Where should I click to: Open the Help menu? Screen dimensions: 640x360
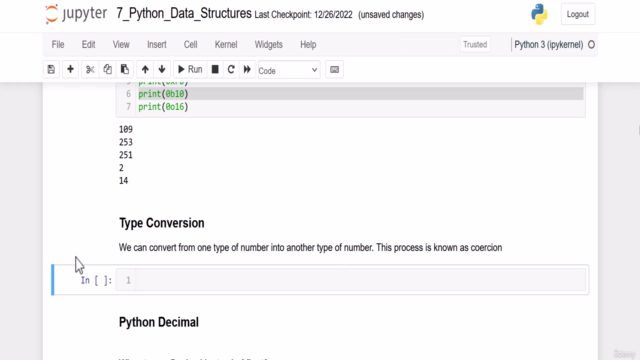tap(308, 44)
